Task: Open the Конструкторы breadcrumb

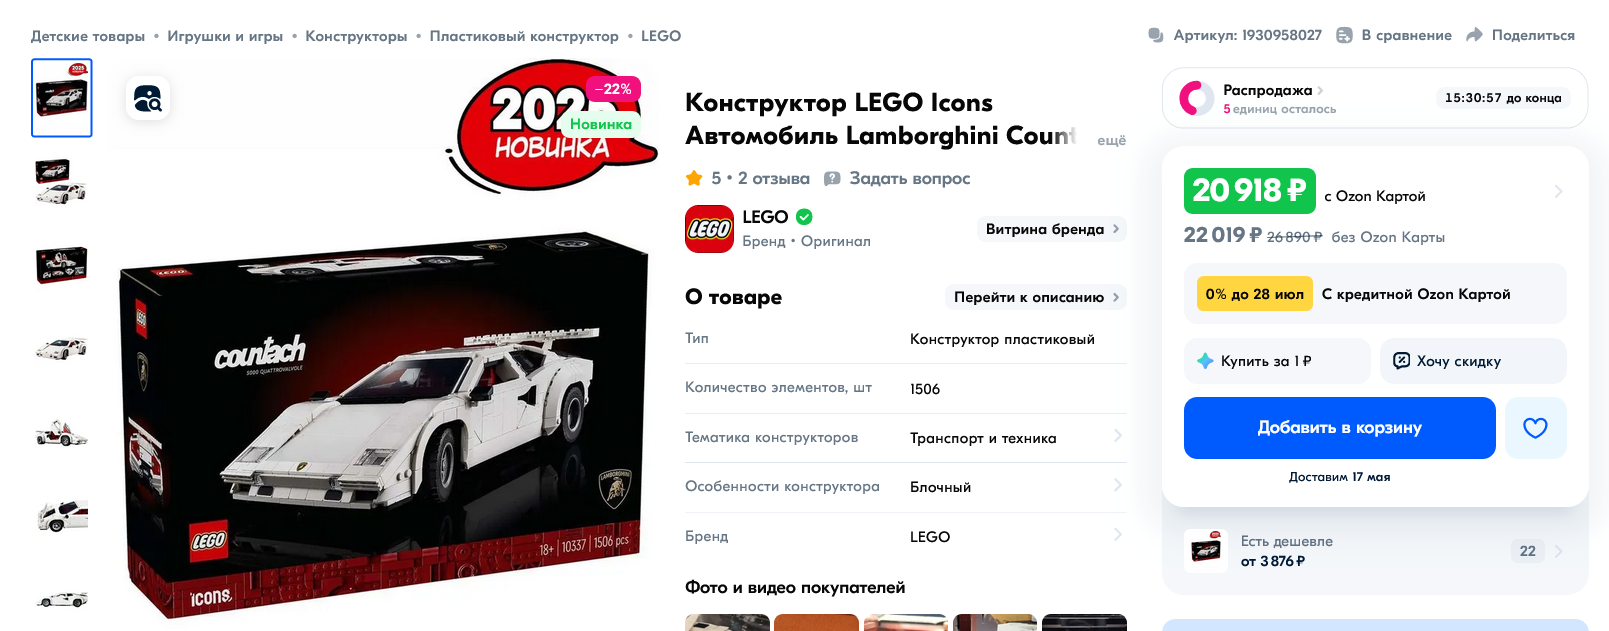Action: tap(356, 36)
